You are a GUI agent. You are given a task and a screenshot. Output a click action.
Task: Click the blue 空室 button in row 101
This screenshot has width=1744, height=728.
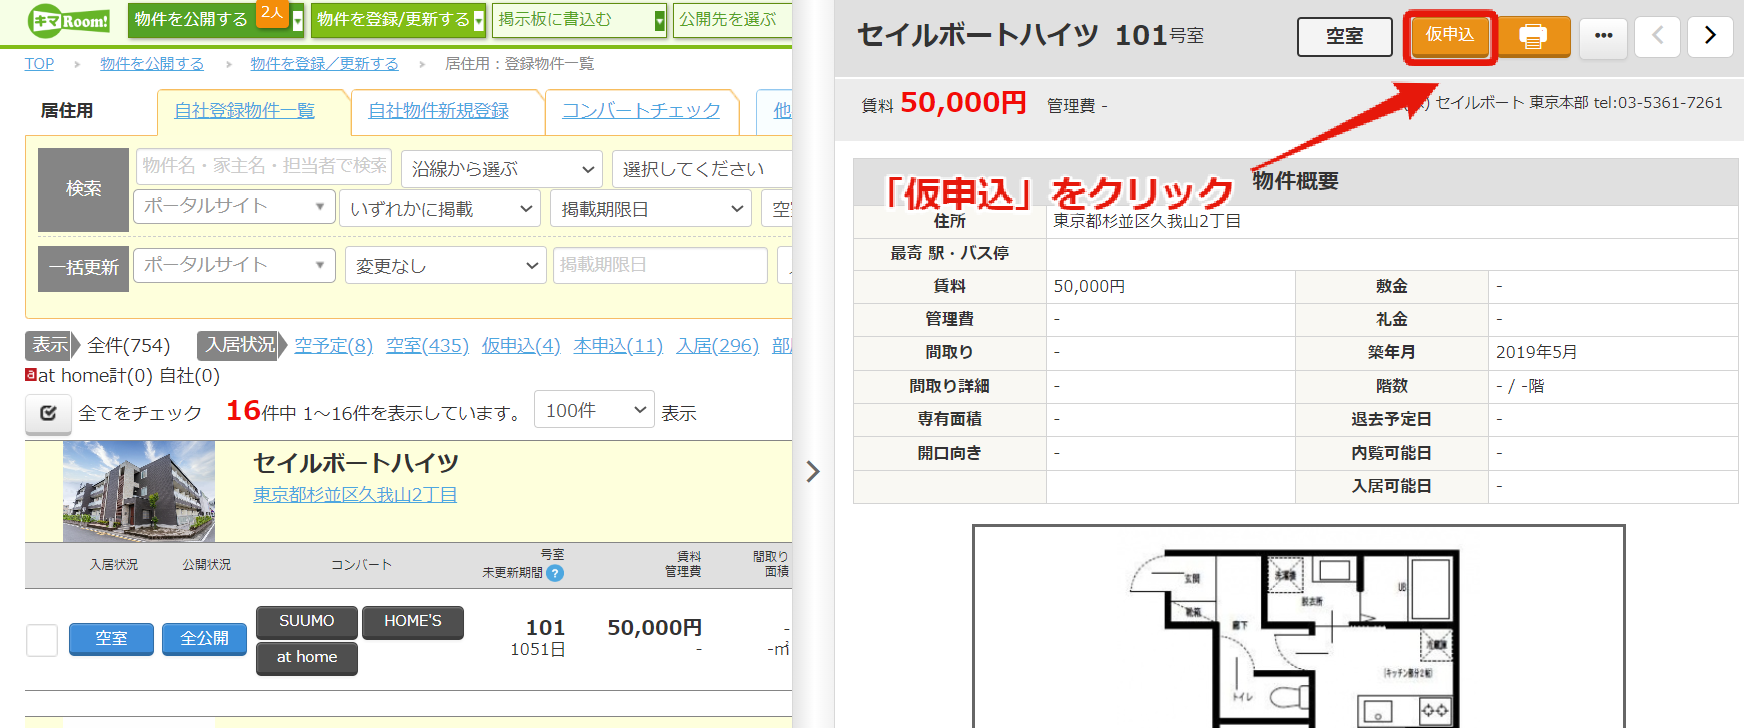[111, 638]
